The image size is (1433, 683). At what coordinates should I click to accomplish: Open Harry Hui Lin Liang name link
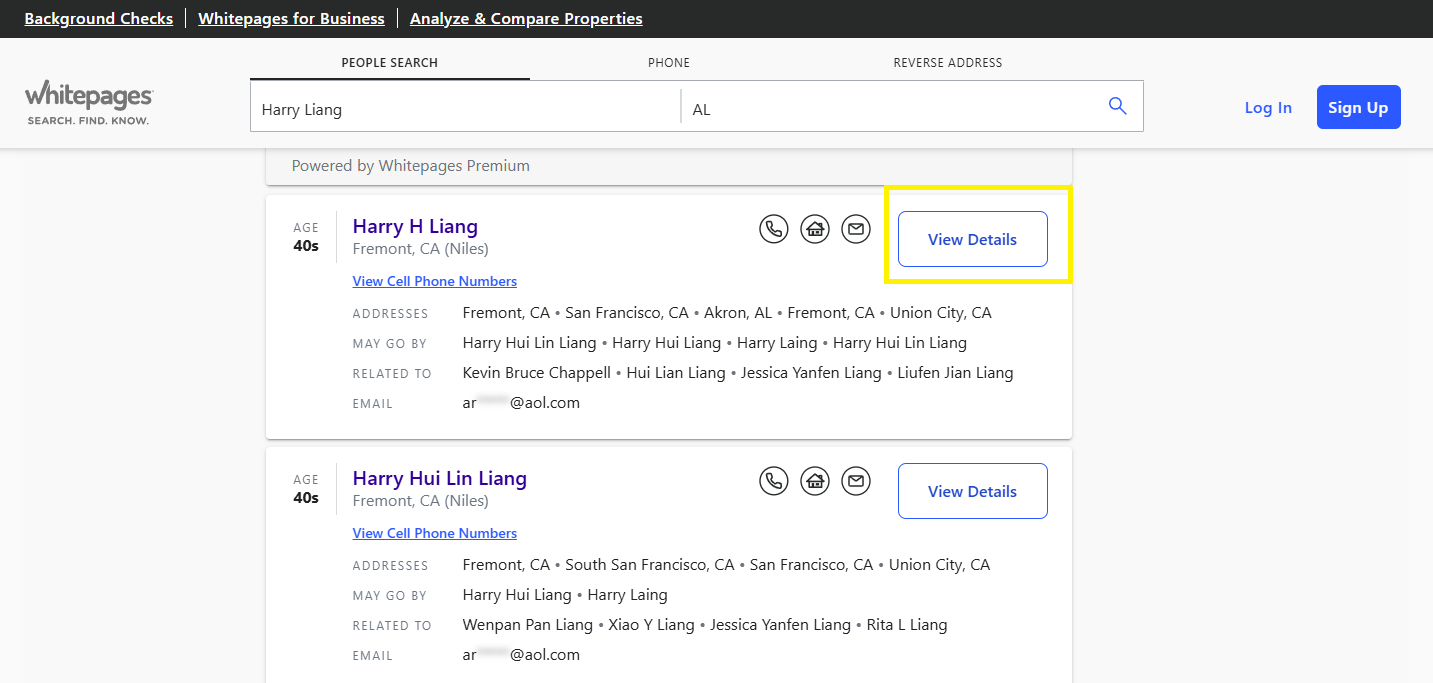pyautogui.click(x=440, y=478)
